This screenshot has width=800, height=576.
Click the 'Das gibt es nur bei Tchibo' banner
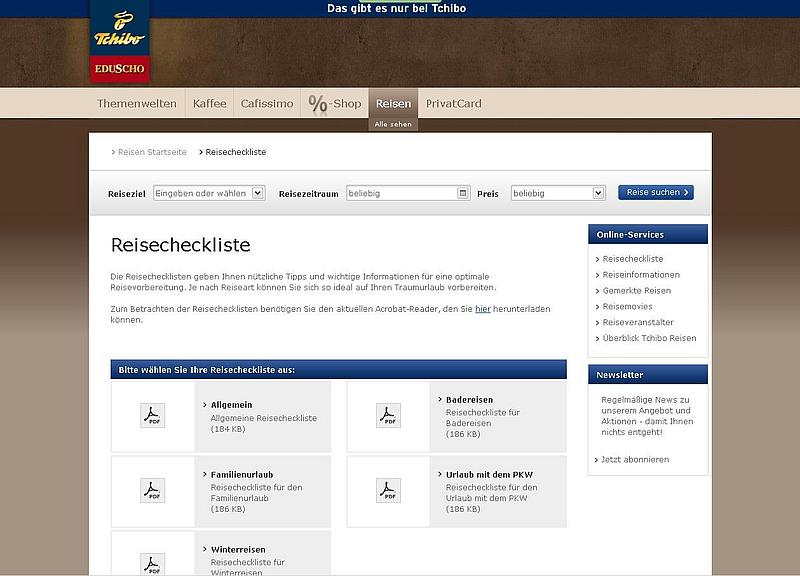396,8
